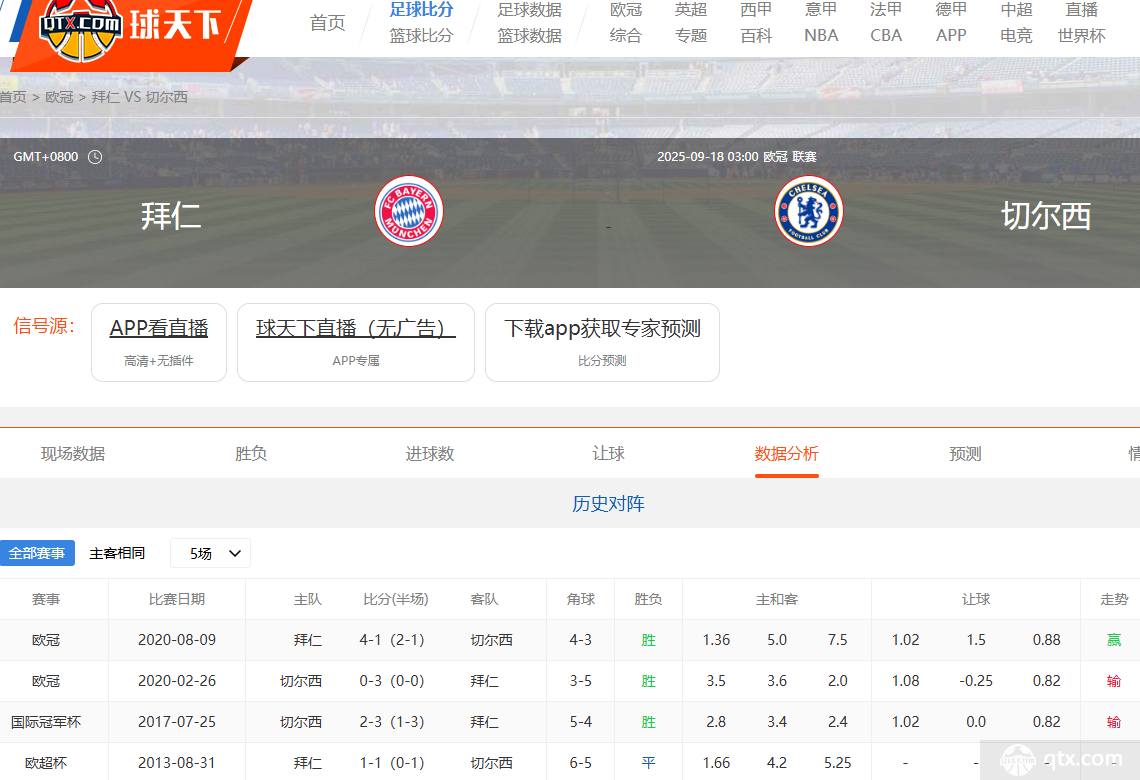Click the 欧超杯 competition cell
This screenshot has height=780, width=1140.
(46, 763)
